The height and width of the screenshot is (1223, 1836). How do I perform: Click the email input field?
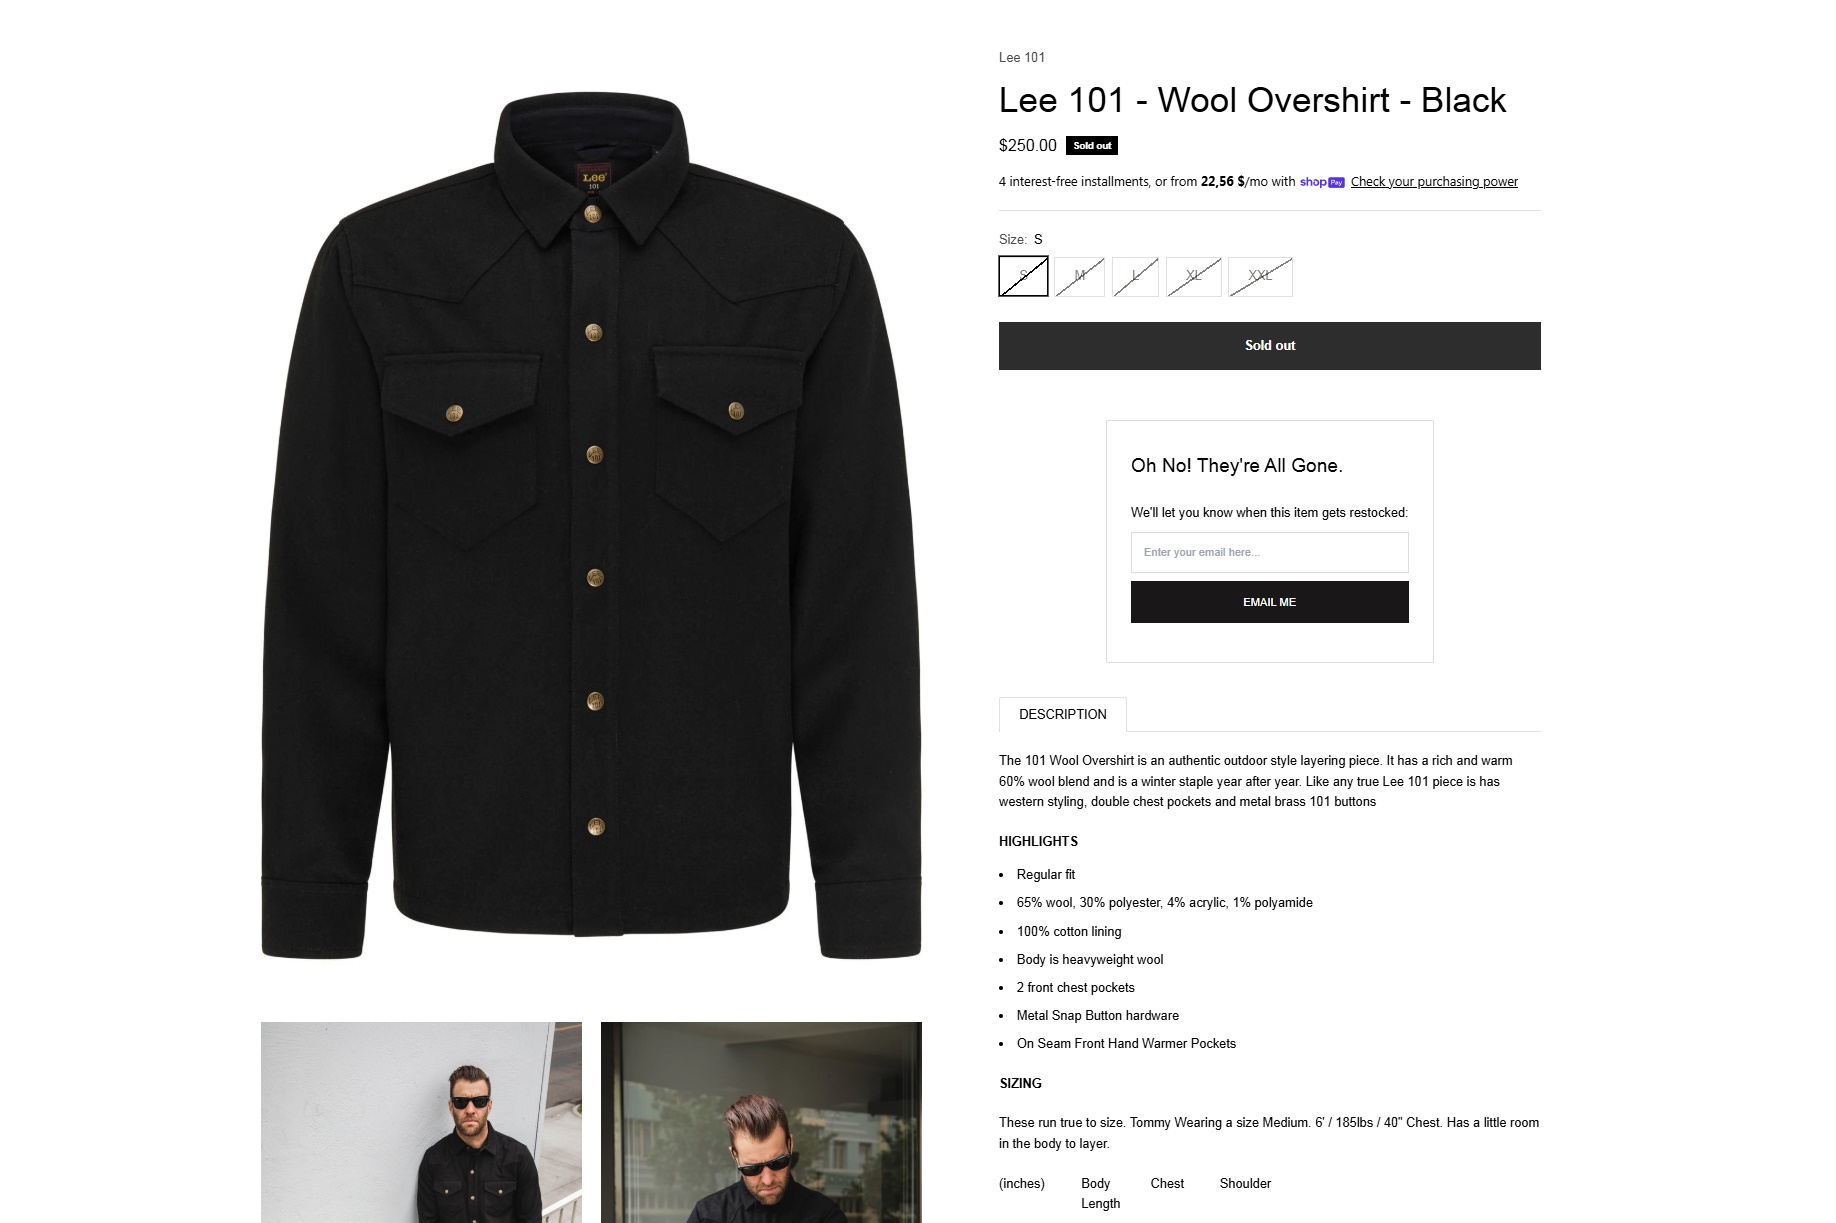(x=1269, y=552)
